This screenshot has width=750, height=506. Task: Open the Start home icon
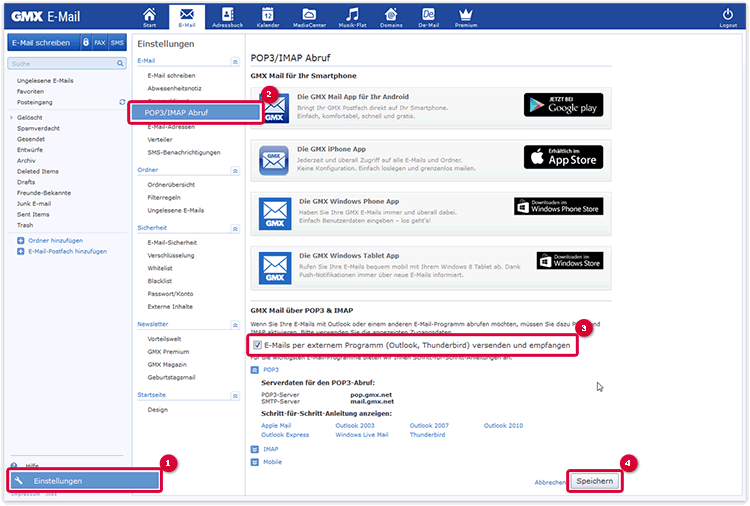pos(149,17)
